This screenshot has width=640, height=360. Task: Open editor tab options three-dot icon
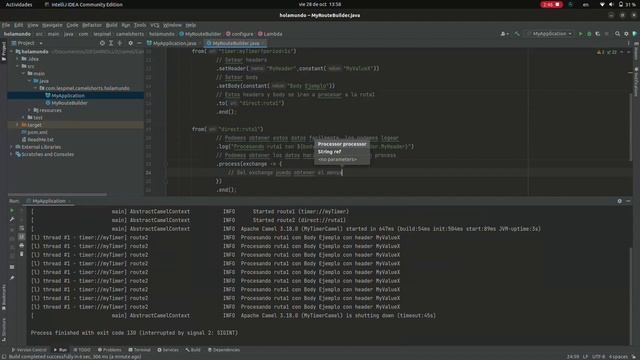click(628, 43)
